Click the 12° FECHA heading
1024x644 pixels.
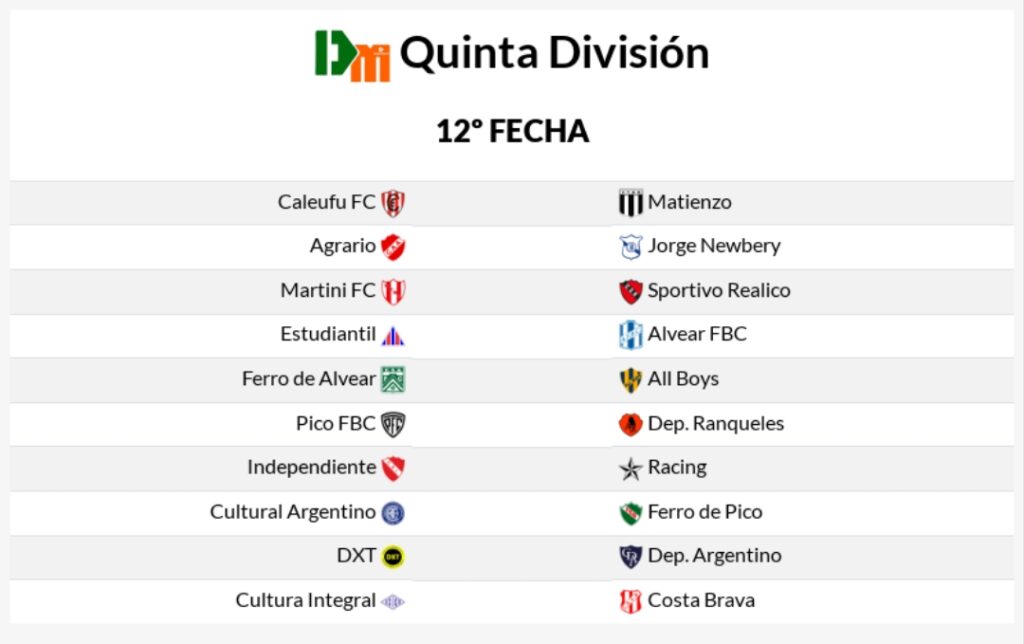512,131
